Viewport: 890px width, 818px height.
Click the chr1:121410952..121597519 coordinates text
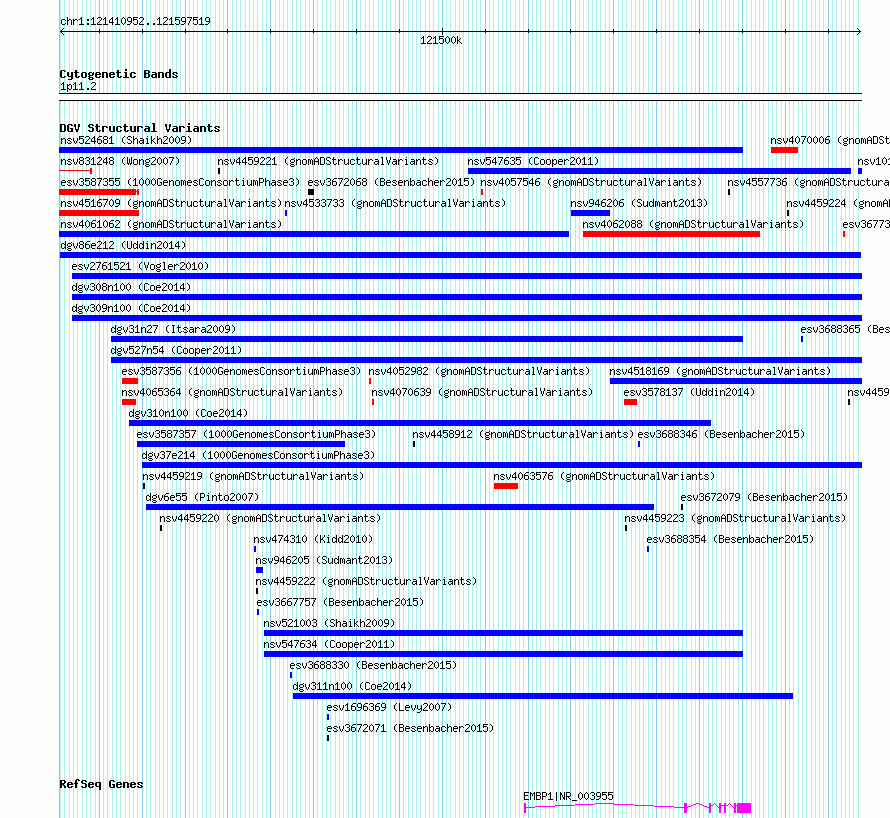click(135, 21)
